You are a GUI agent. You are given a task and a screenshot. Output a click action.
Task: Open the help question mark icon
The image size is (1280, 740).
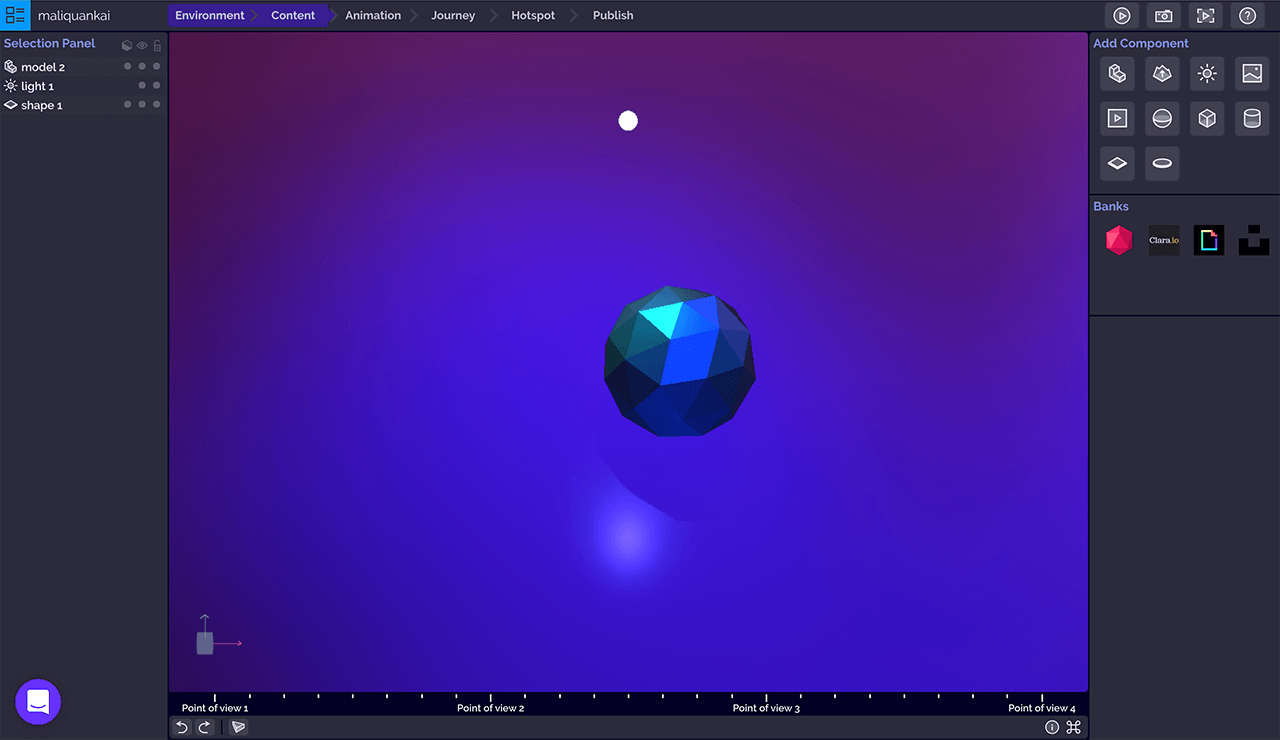(1247, 16)
